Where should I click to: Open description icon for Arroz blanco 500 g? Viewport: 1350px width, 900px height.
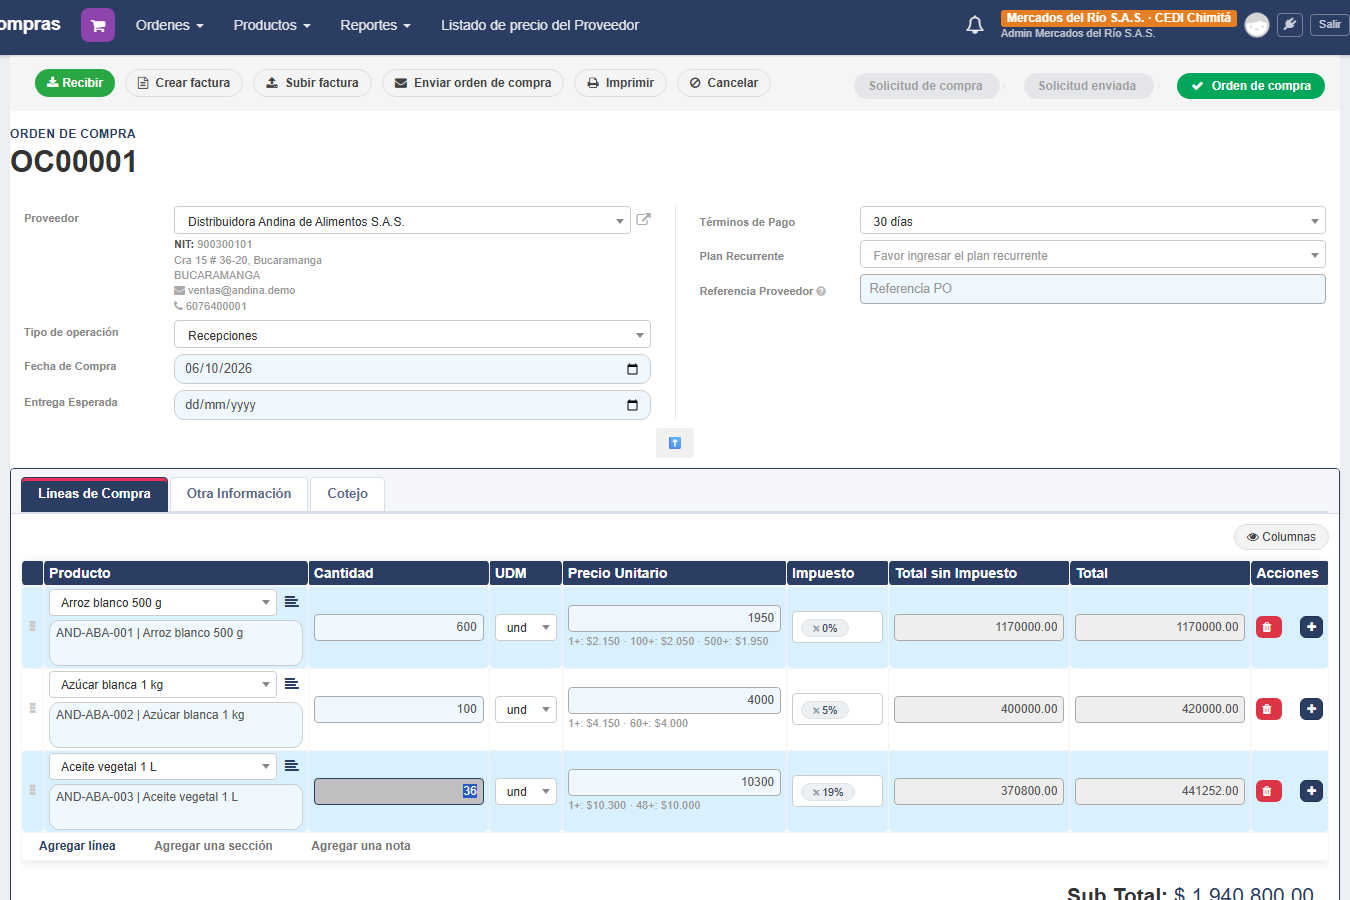click(x=292, y=602)
